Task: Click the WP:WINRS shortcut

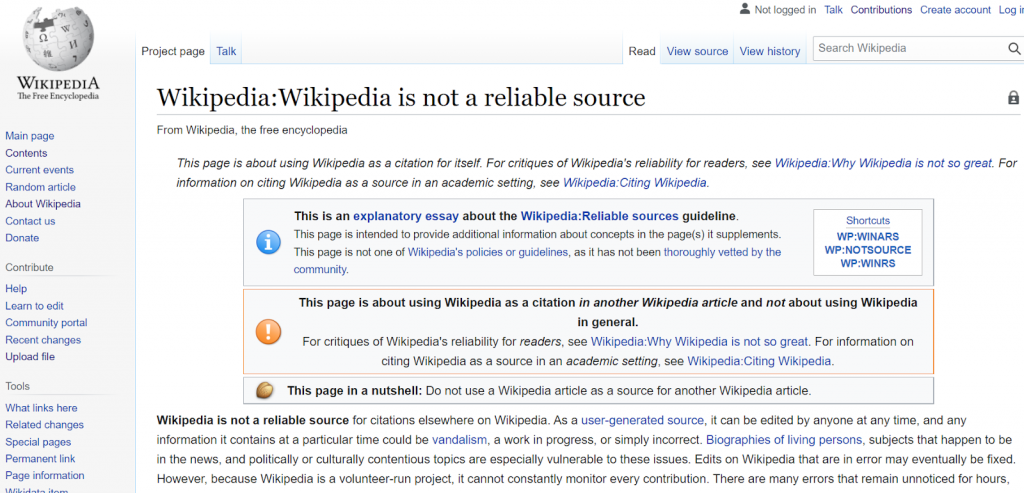Action: (x=867, y=264)
